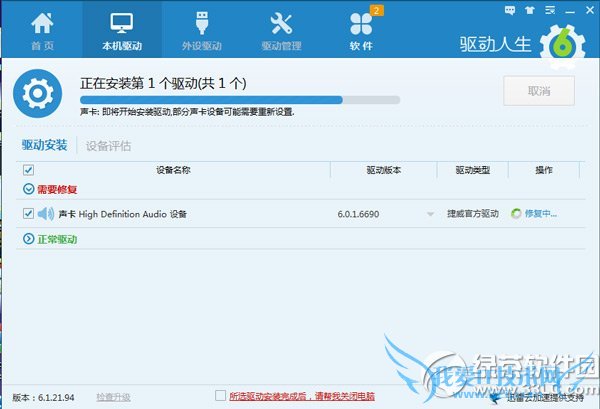Click the 驱动版本 column header
This screenshot has width=600, height=409.
(x=383, y=170)
